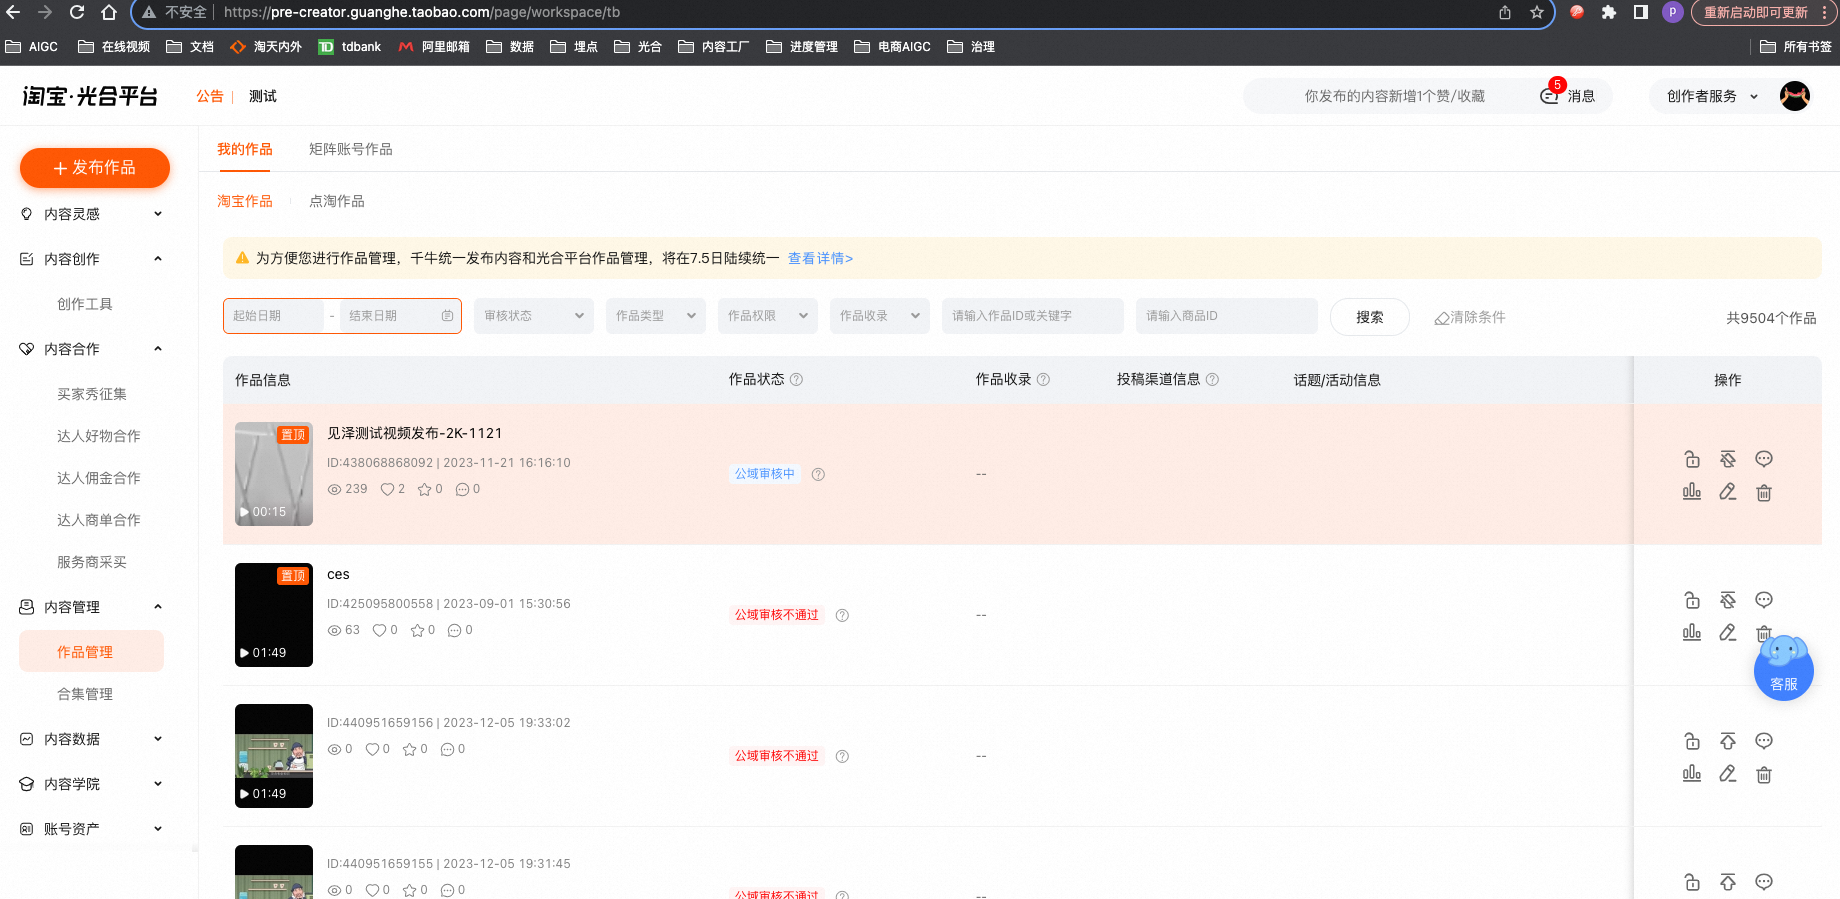Click the 搜索 button

[1370, 317]
